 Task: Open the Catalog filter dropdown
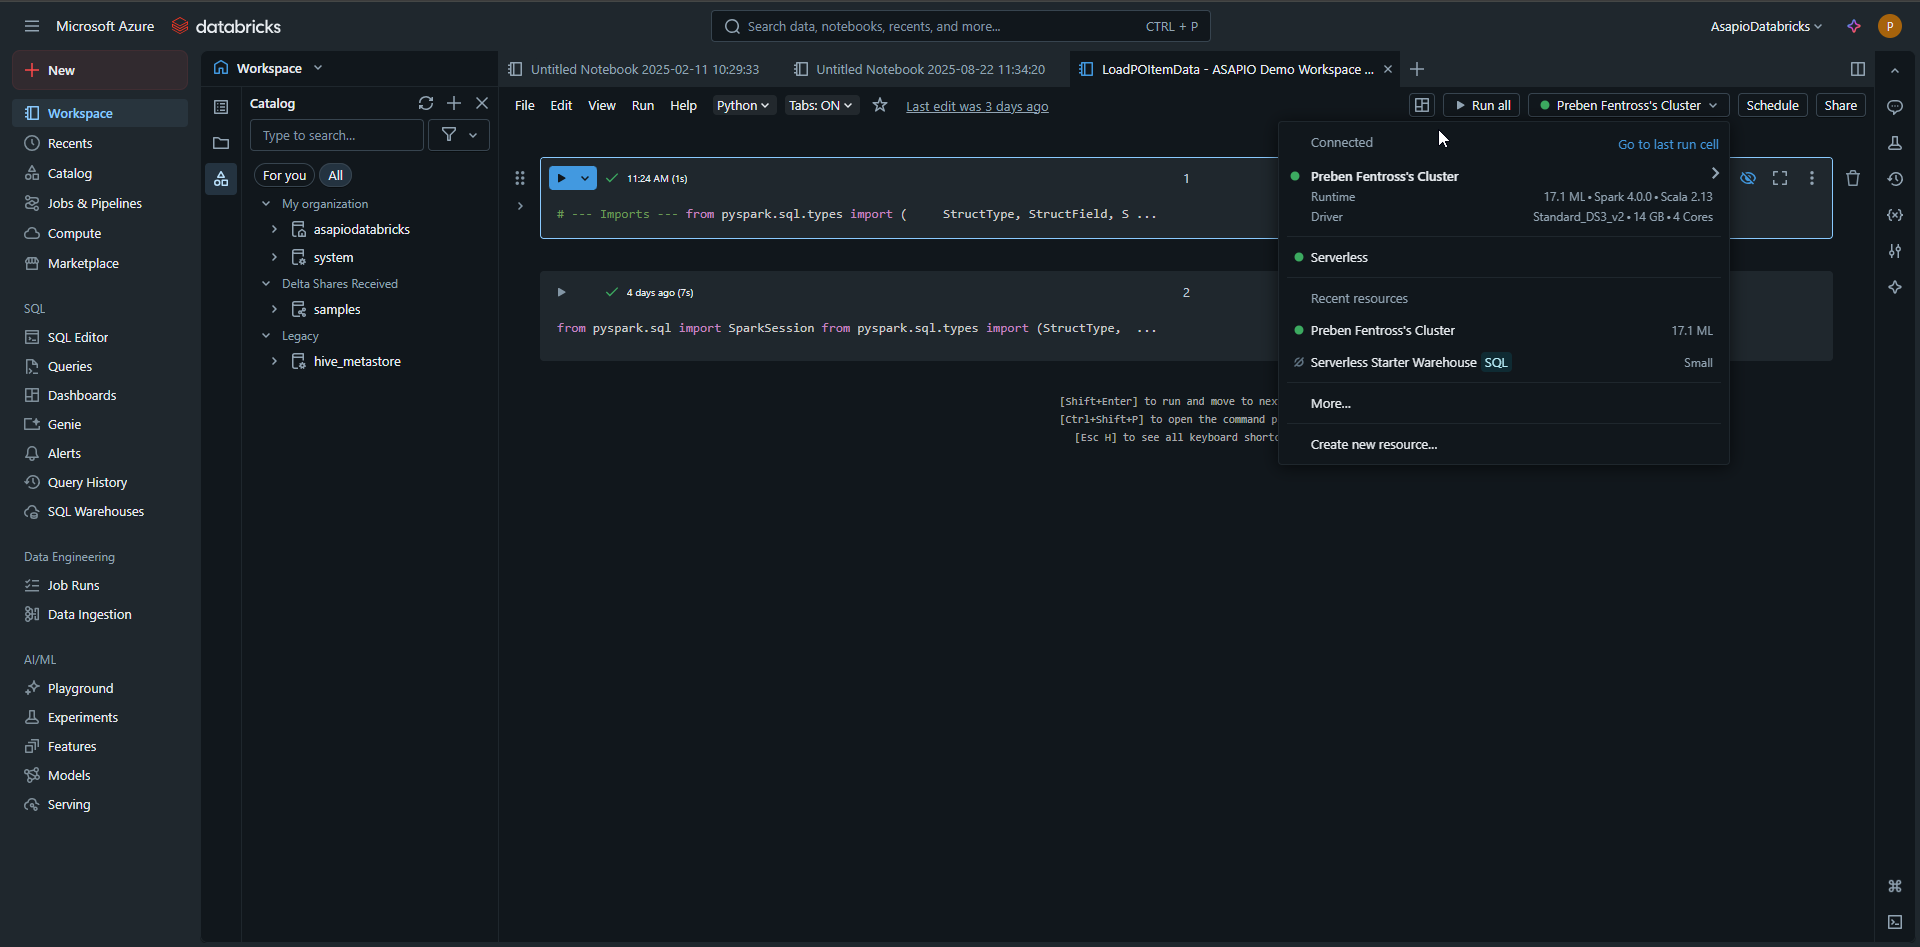(459, 135)
